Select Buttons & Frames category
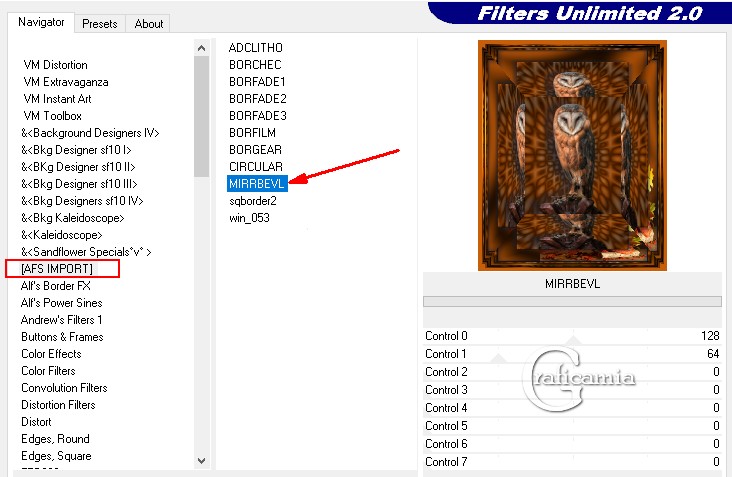Image resolution: width=732 pixels, height=477 pixels. 62,337
